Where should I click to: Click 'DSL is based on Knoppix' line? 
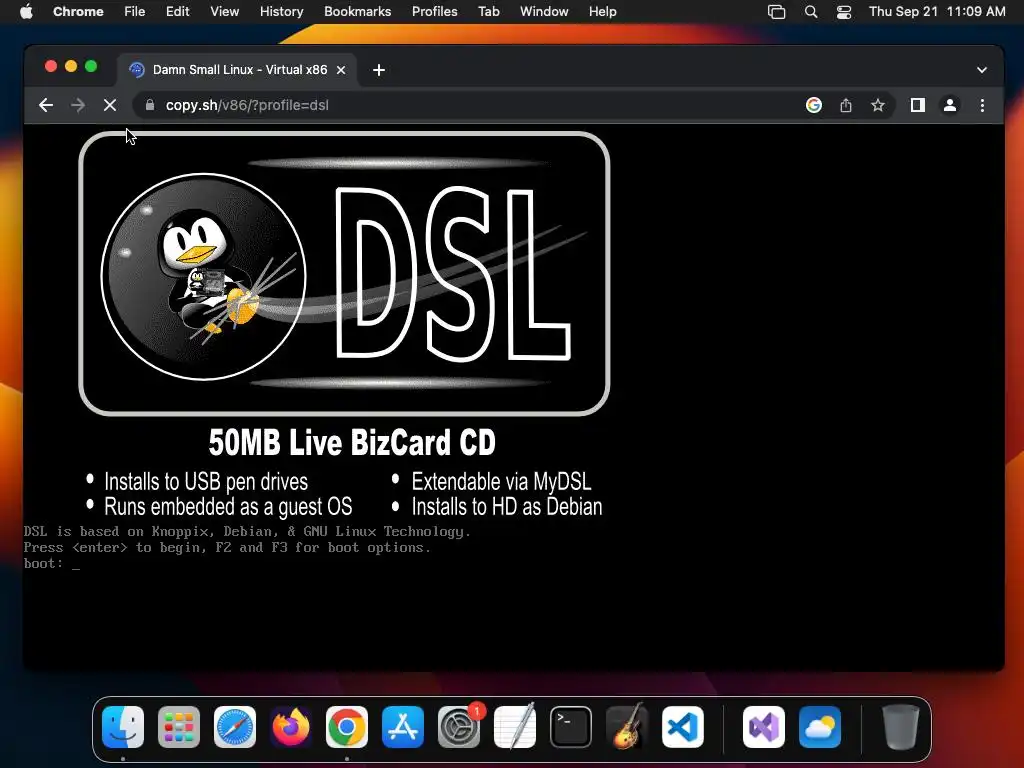click(247, 532)
